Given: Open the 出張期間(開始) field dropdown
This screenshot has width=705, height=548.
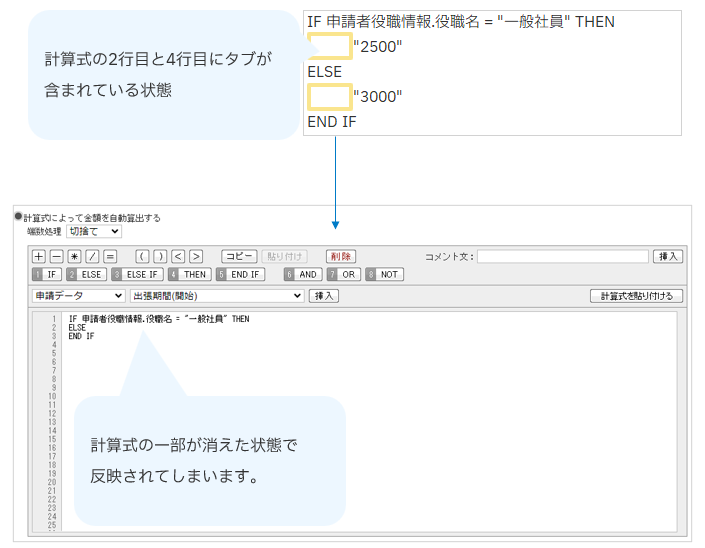Looking at the screenshot, I should click(x=216, y=296).
